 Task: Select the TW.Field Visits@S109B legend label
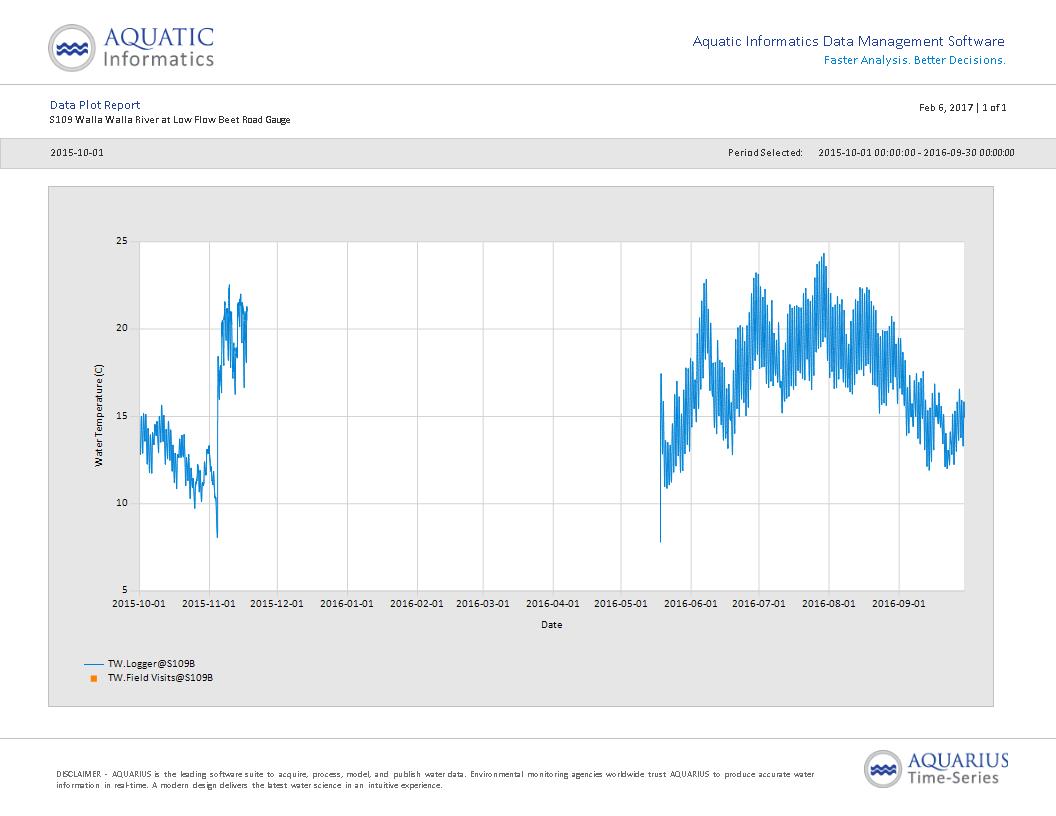[160, 678]
